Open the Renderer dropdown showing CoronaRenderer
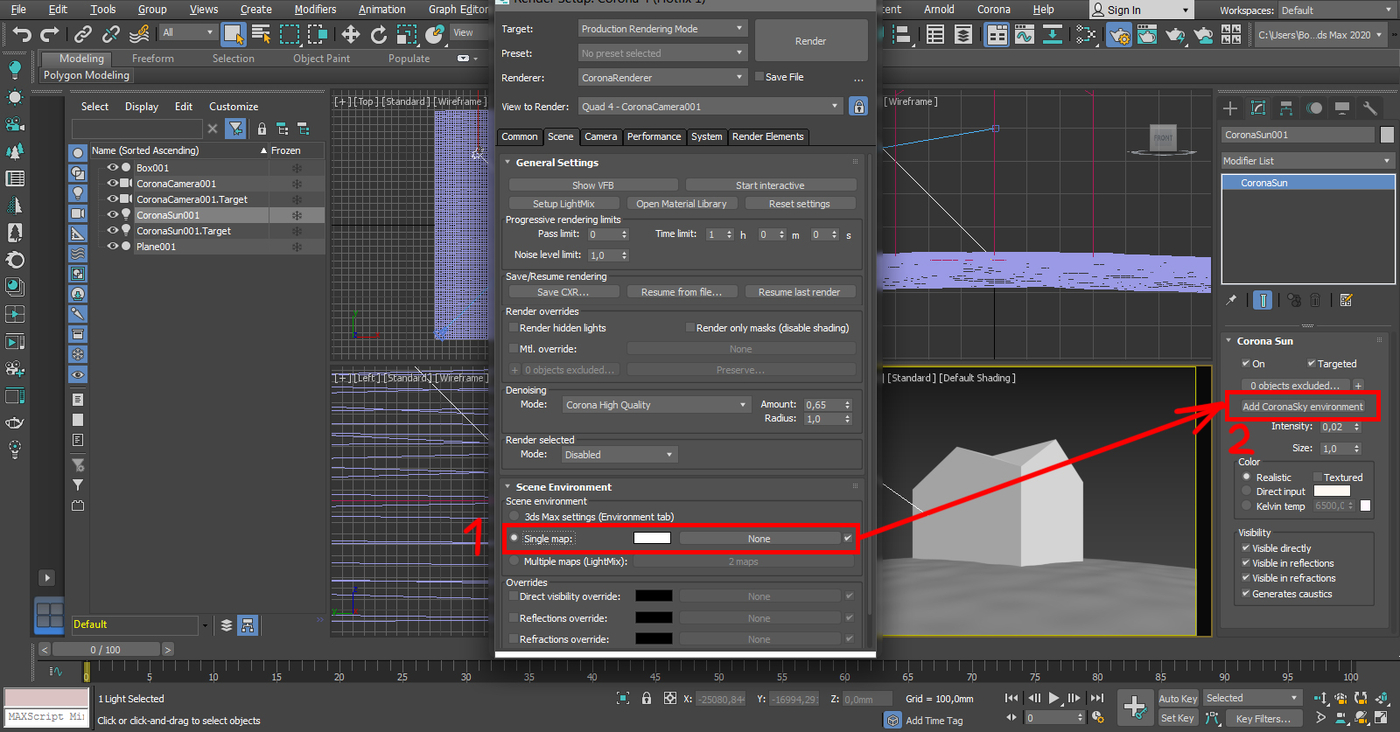This screenshot has width=1400, height=732. coord(662,77)
